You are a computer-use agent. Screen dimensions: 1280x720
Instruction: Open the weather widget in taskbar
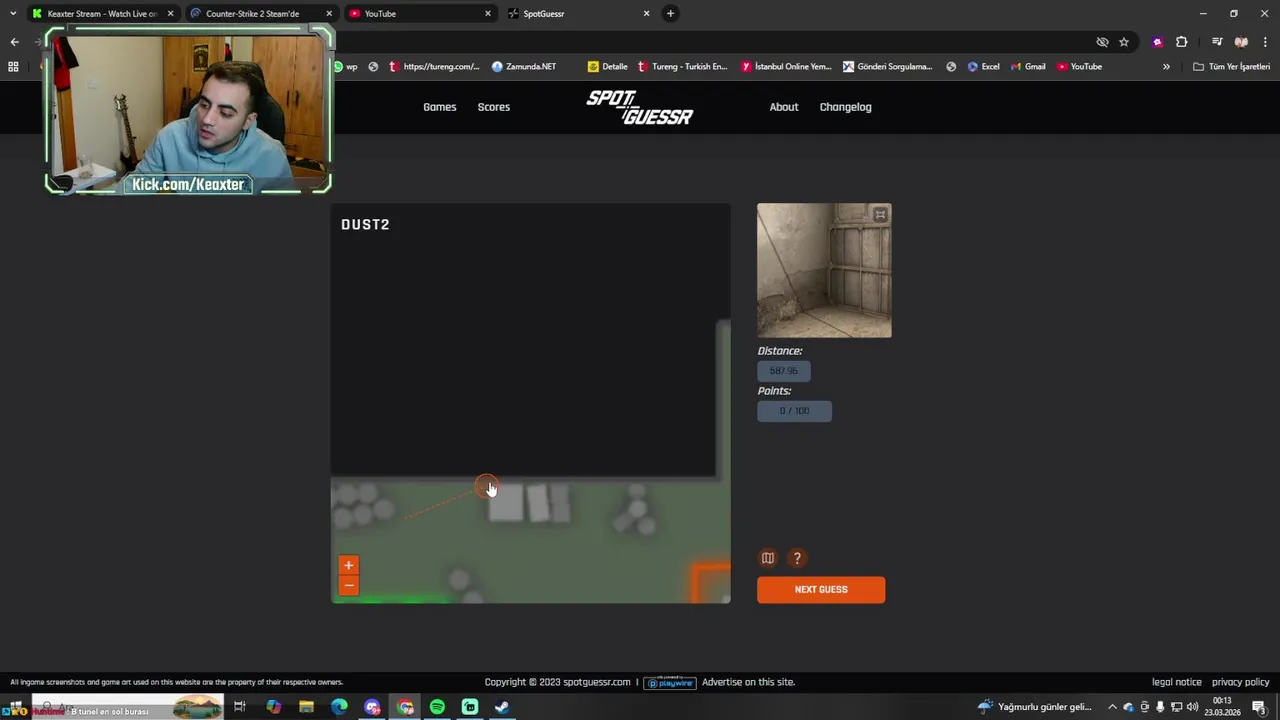1035,707
